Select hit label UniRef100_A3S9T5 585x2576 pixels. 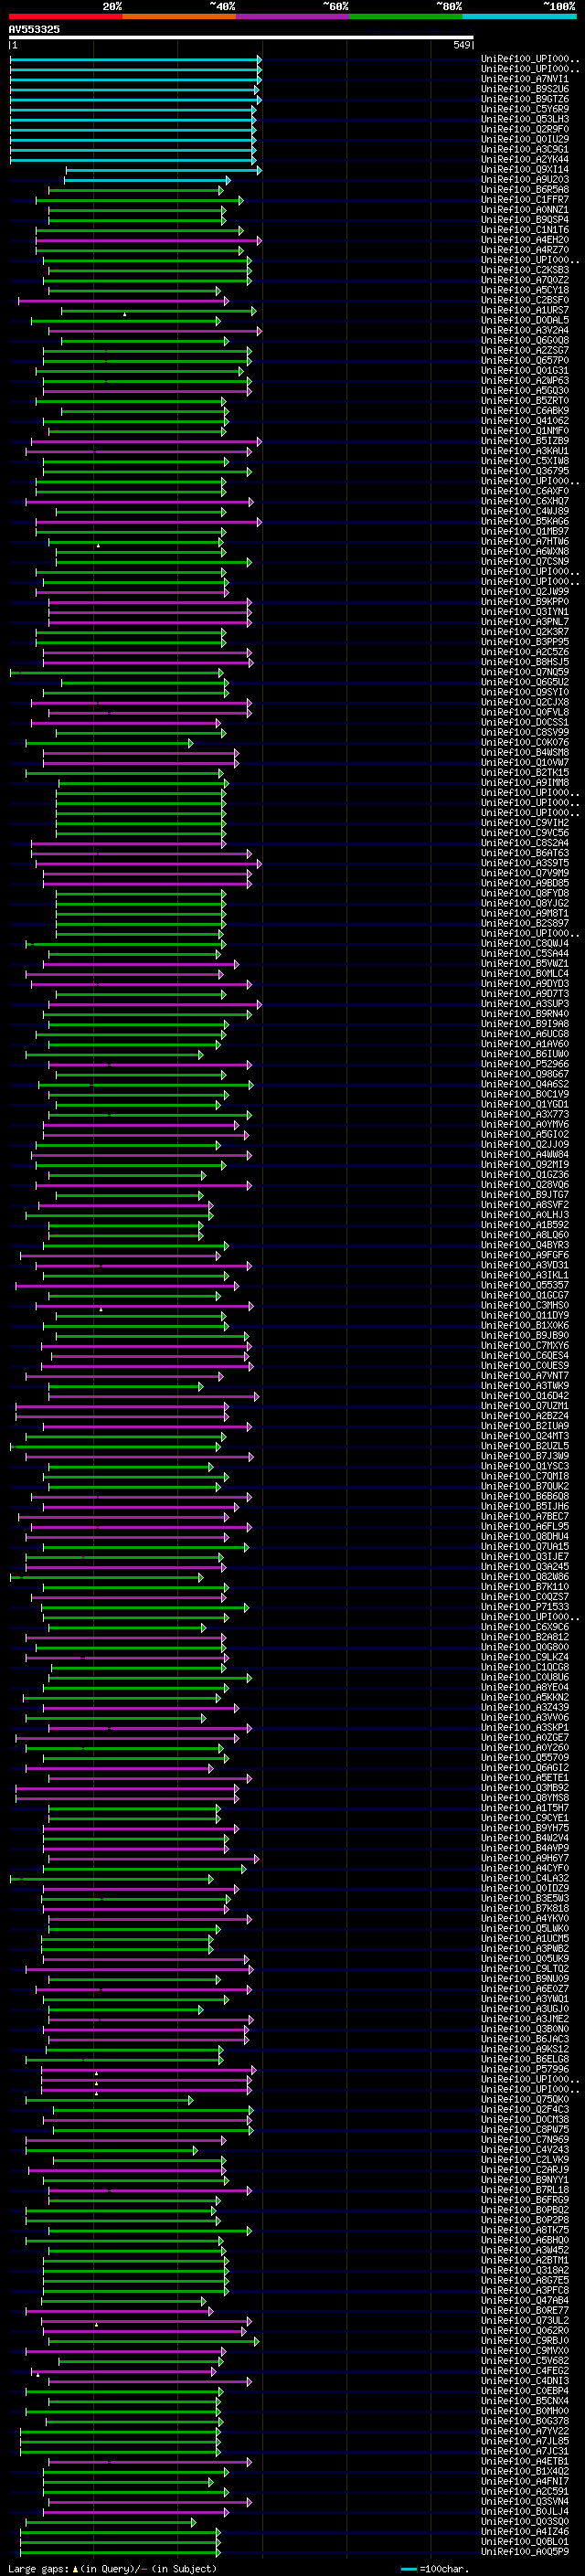tap(525, 863)
